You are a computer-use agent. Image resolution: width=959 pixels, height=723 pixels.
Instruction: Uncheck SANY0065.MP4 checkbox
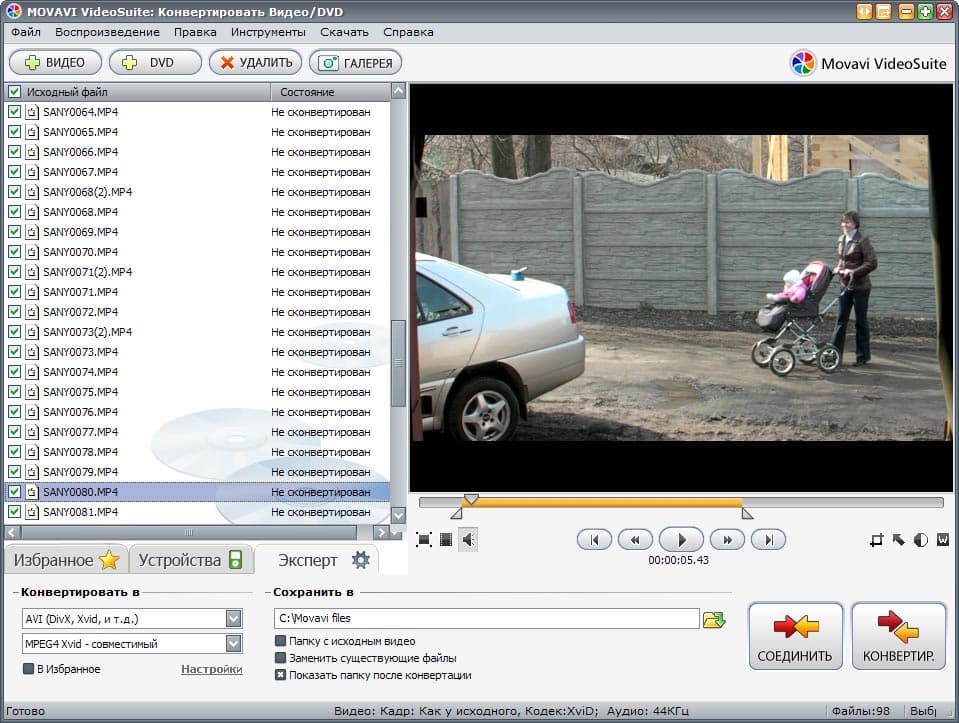coord(14,132)
